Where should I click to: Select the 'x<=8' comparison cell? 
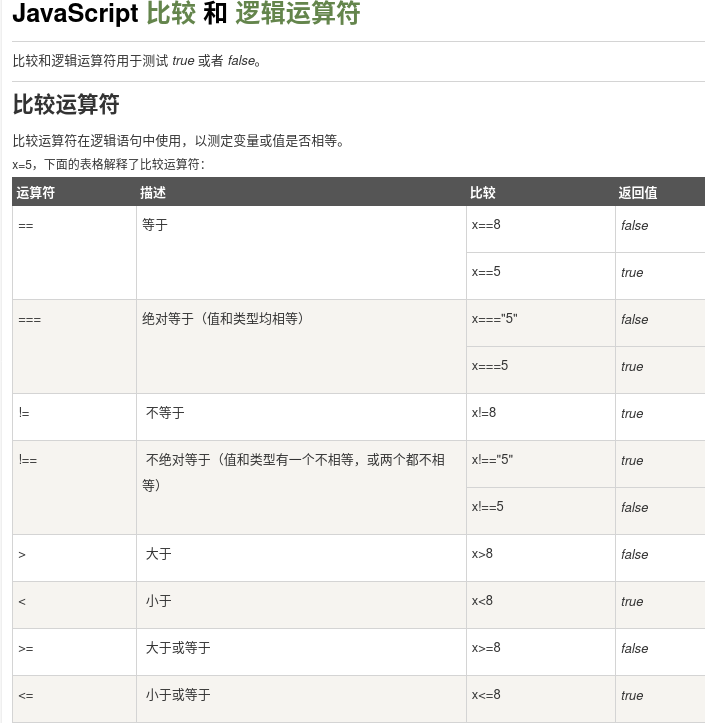pyautogui.click(x=541, y=699)
